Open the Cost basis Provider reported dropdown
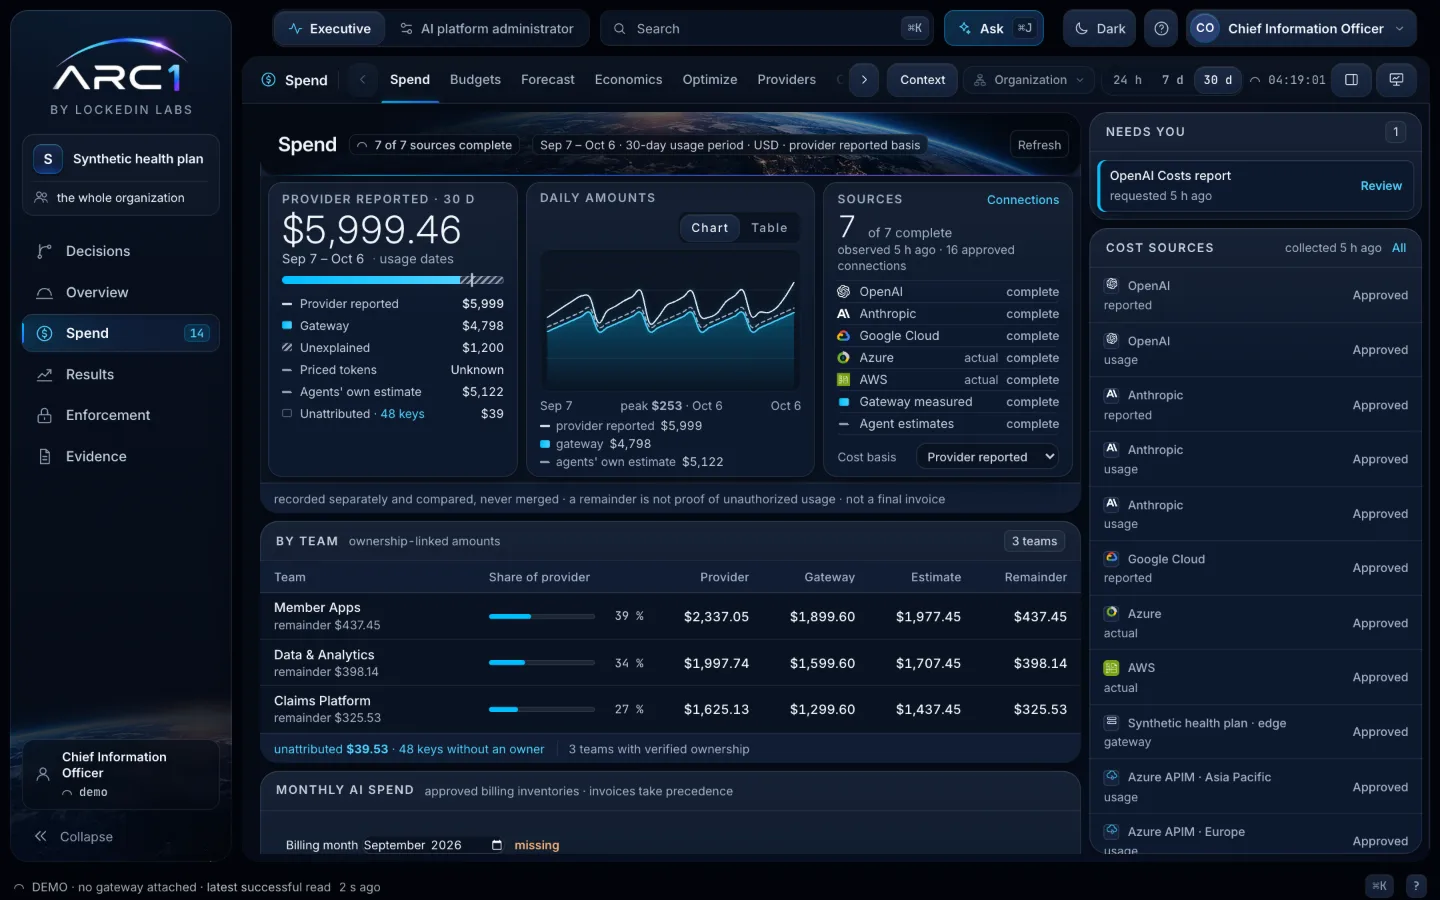Screen dimensions: 1440x900 click(x=989, y=457)
